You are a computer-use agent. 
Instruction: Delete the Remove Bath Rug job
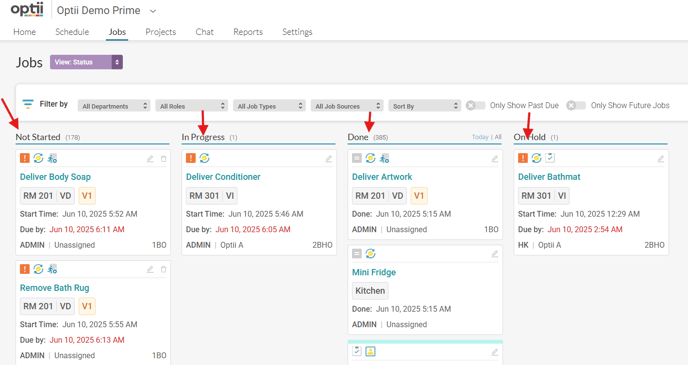pyautogui.click(x=163, y=269)
